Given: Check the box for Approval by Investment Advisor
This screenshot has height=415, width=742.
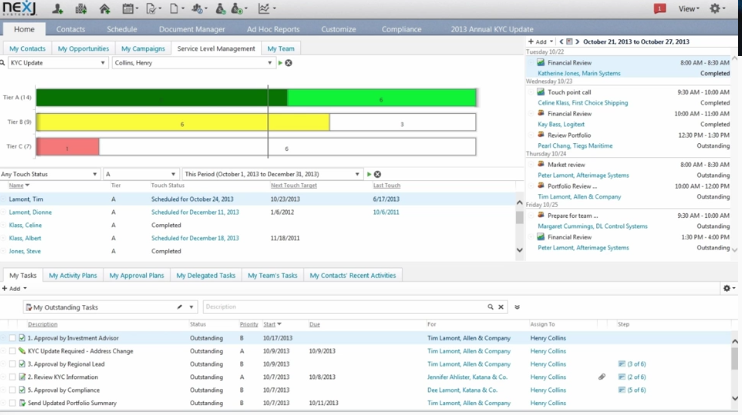Looking at the screenshot, I should (x=13, y=338).
